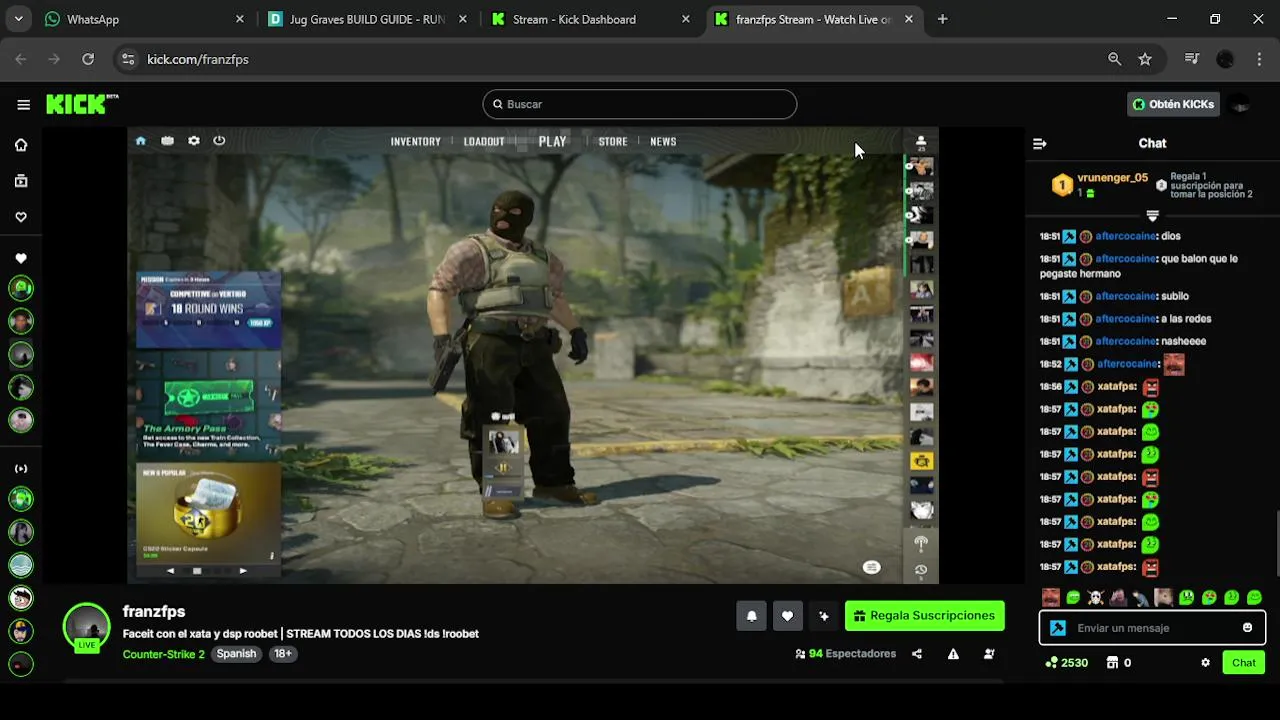Select LOADOUT in the game menu
The height and width of the screenshot is (720, 1280).
click(x=484, y=142)
